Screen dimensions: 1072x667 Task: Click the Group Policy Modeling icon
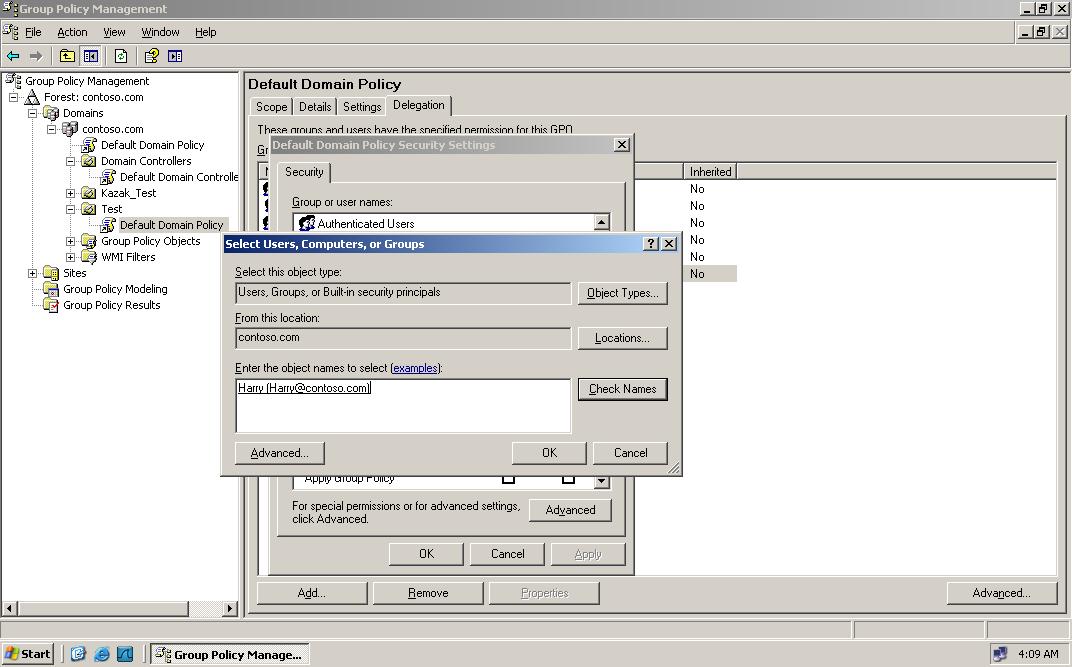pyautogui.click(x=51, y=288)
